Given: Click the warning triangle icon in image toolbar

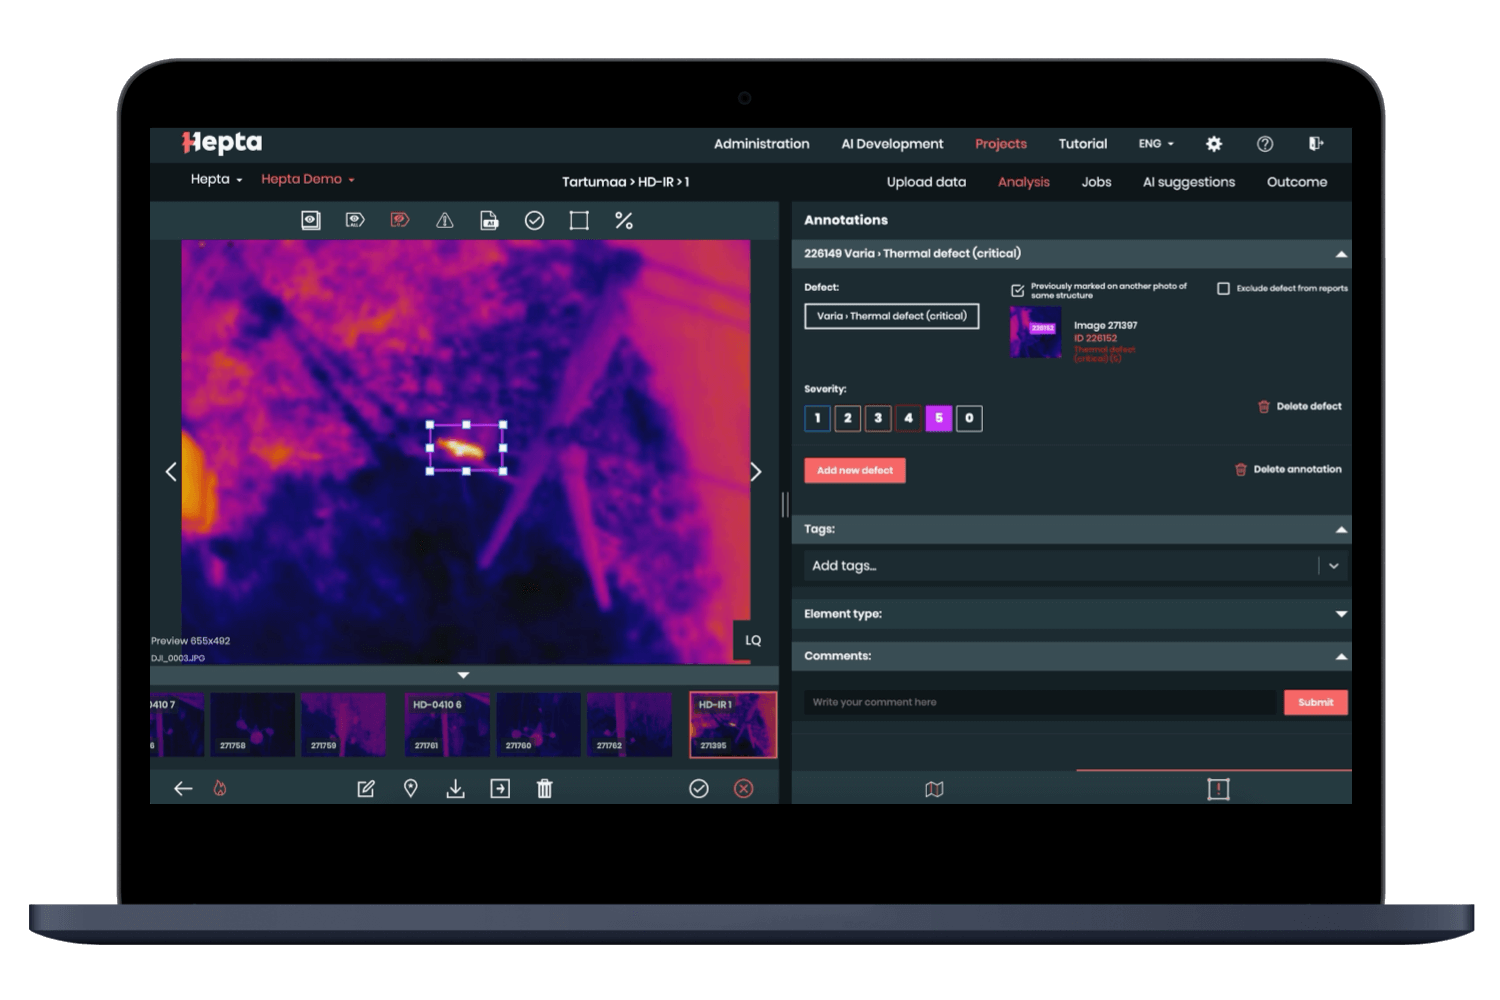Looking at the screenshot, I should point(445,221).
